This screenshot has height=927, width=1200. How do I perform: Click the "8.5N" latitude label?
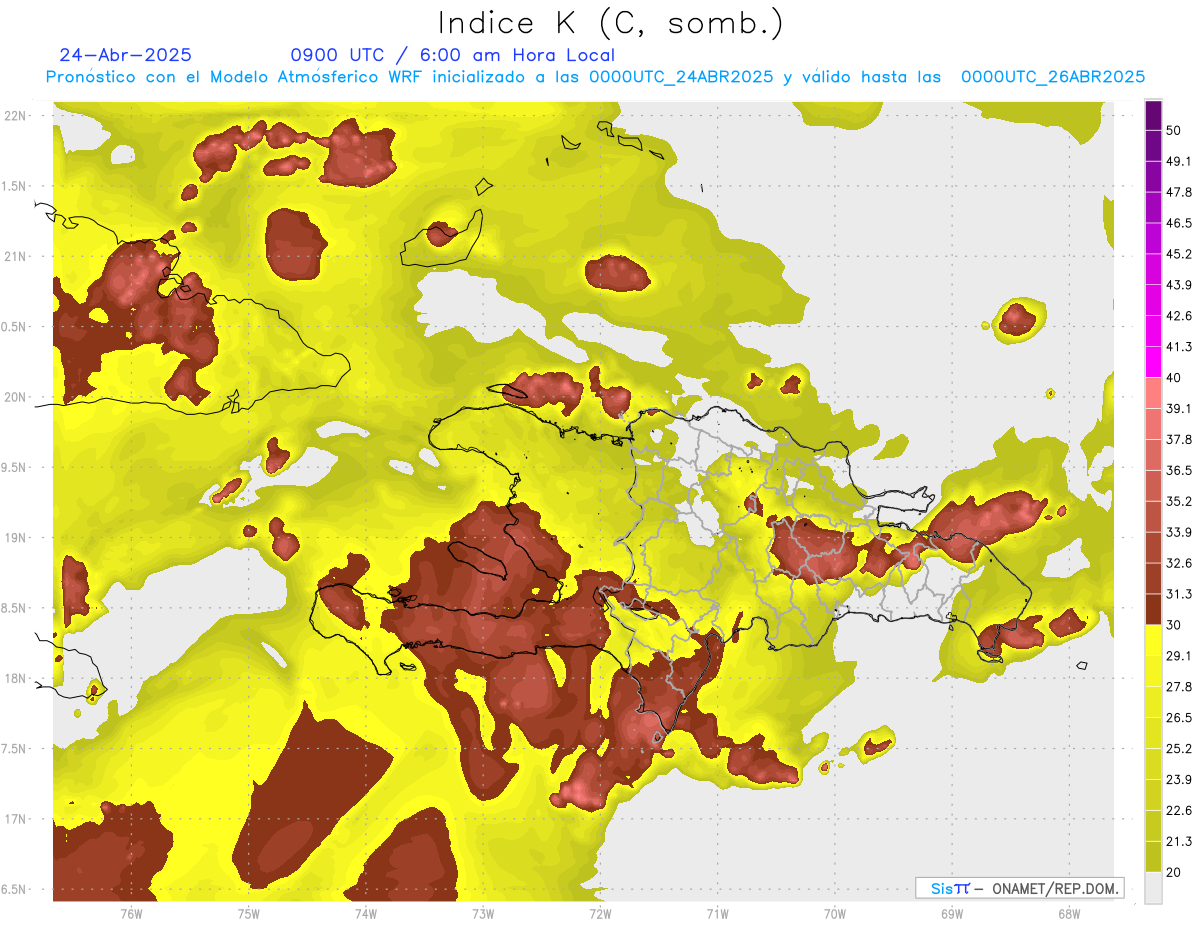tap(14, 608)
